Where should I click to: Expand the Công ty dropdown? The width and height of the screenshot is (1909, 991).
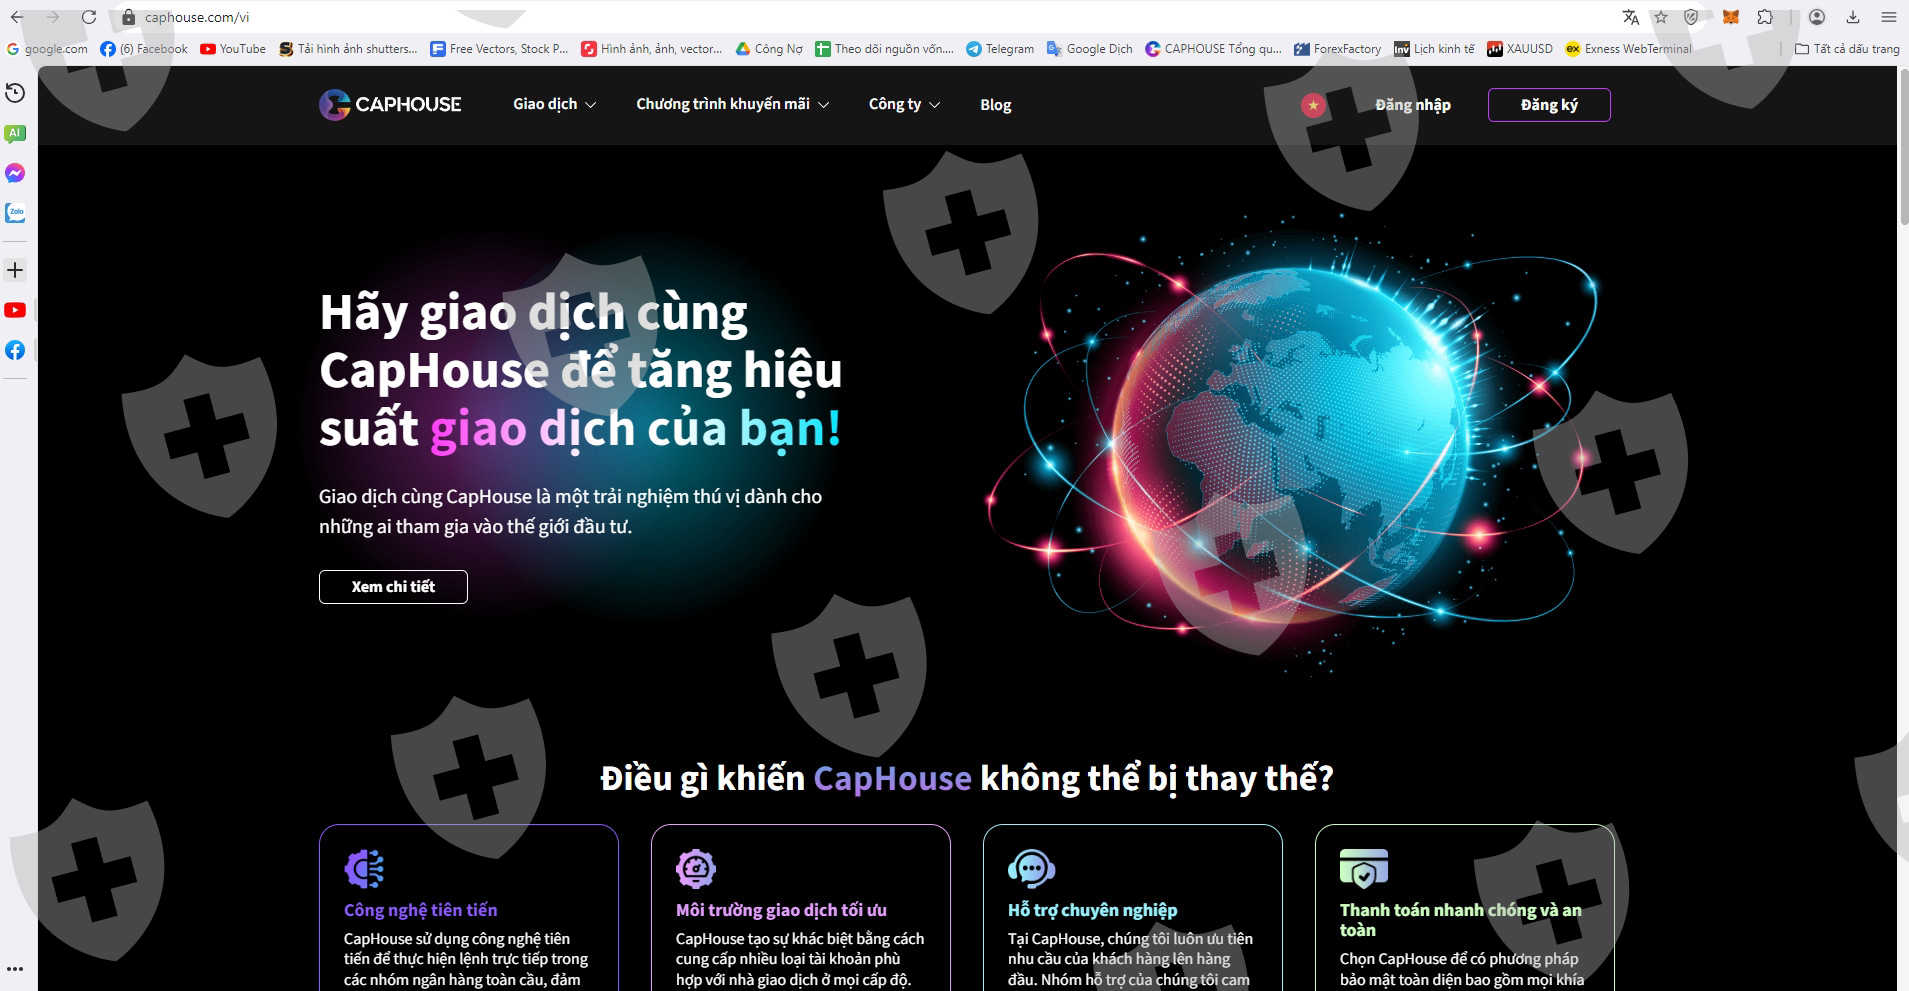point(904,104)
